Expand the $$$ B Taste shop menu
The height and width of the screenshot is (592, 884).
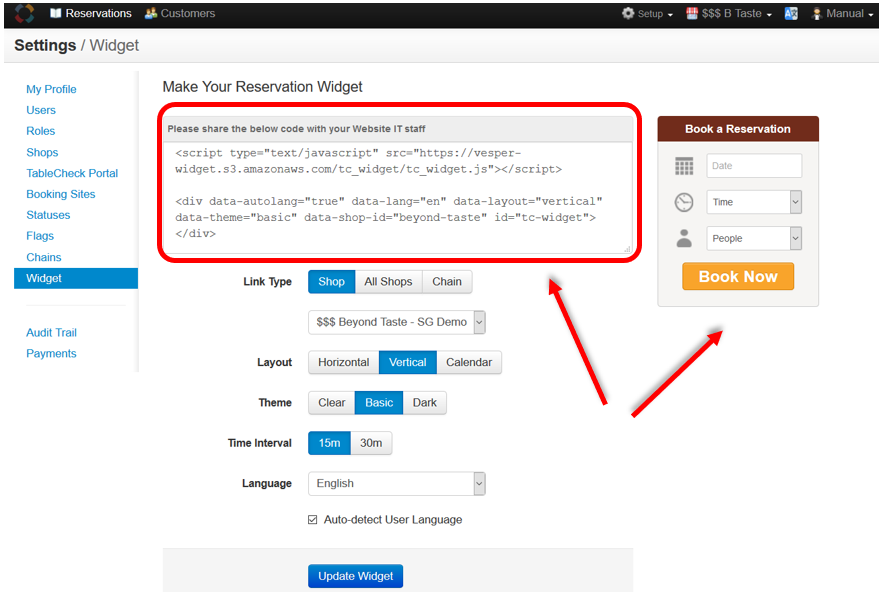click(729, 14)
